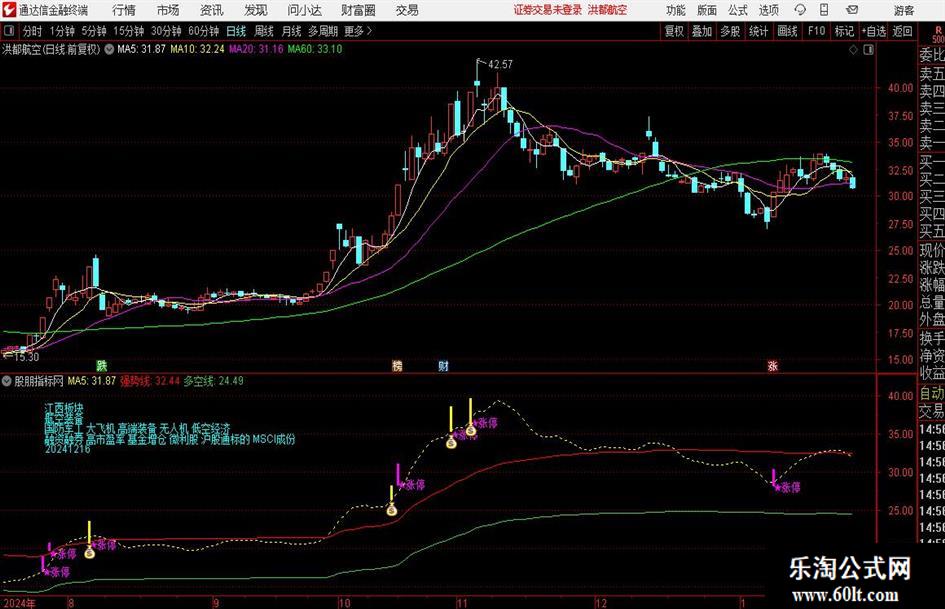The width and height of the screenshot is (945, 609).
Task: Select the 日线 daily chart tab
Action: [236, 31]
